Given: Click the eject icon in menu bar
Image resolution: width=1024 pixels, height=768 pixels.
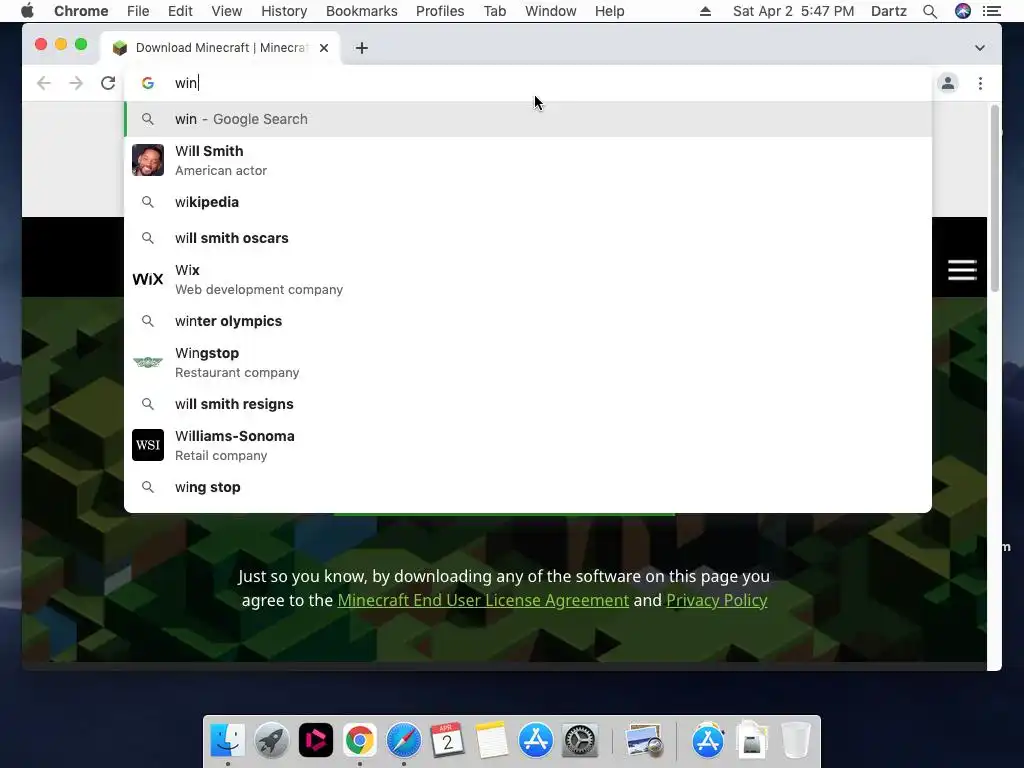Looking at the screenshot, I should 705,11.
